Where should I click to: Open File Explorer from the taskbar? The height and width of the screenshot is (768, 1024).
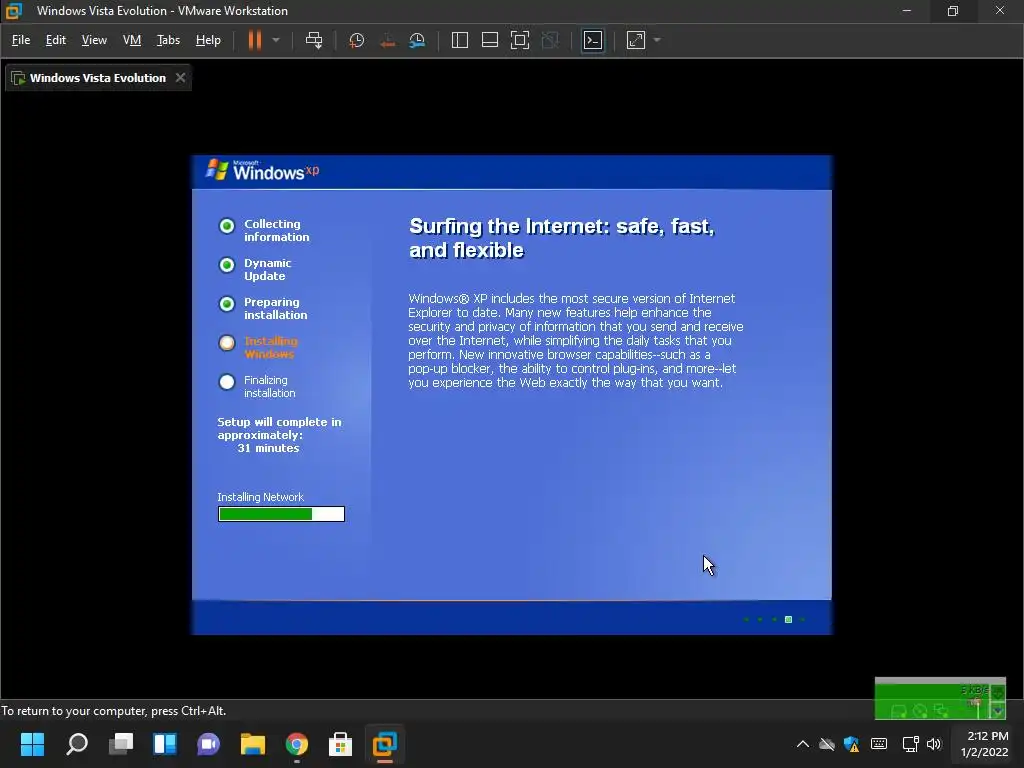click(253, 744)
